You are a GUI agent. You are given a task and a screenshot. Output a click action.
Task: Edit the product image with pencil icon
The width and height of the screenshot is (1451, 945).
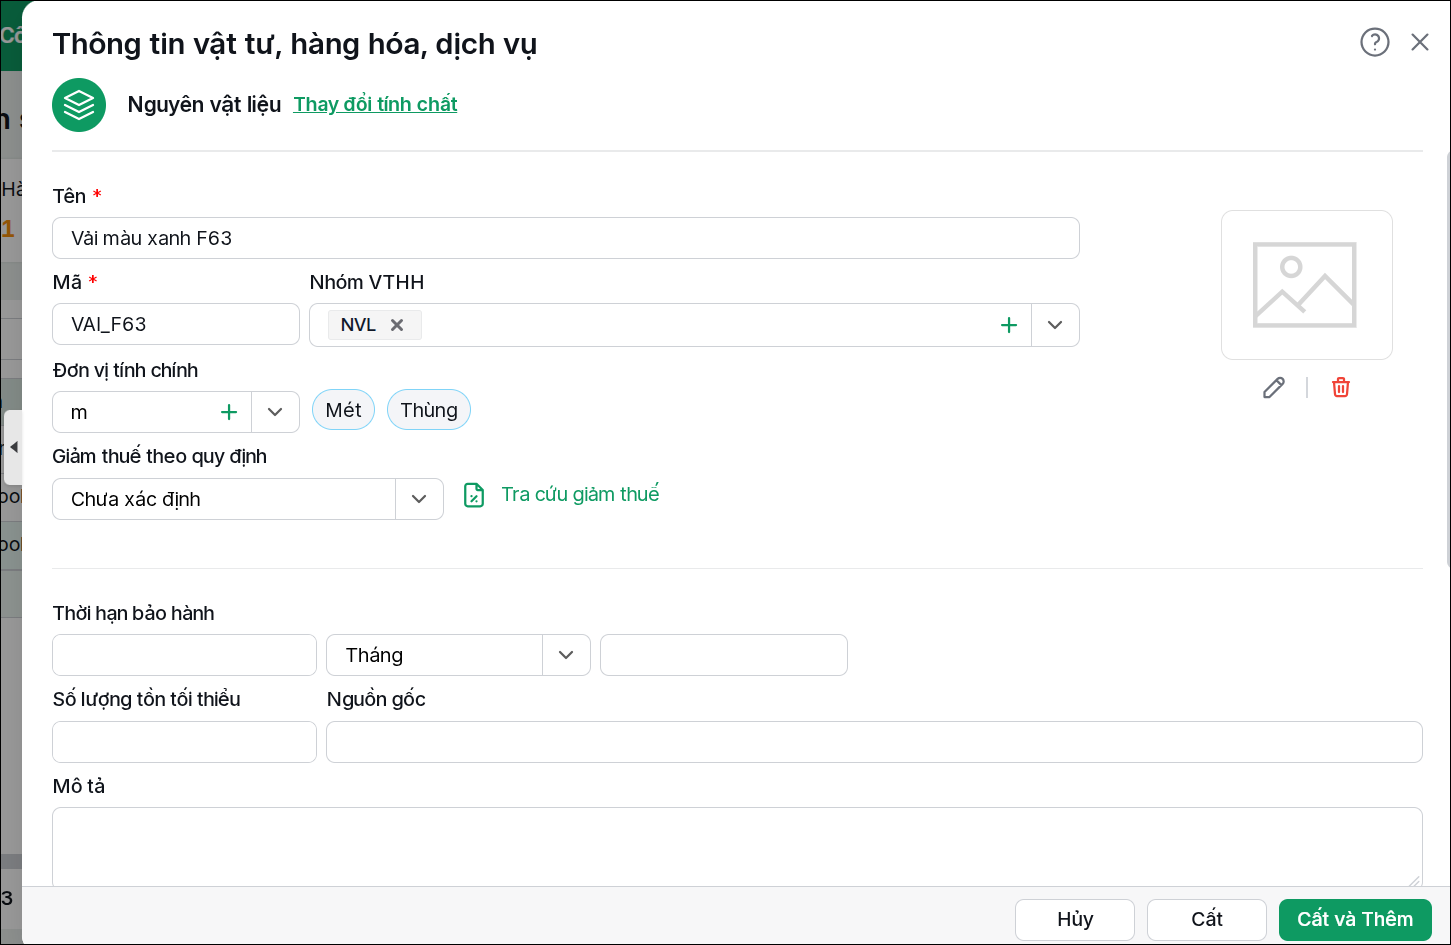tap(1274, 388)
